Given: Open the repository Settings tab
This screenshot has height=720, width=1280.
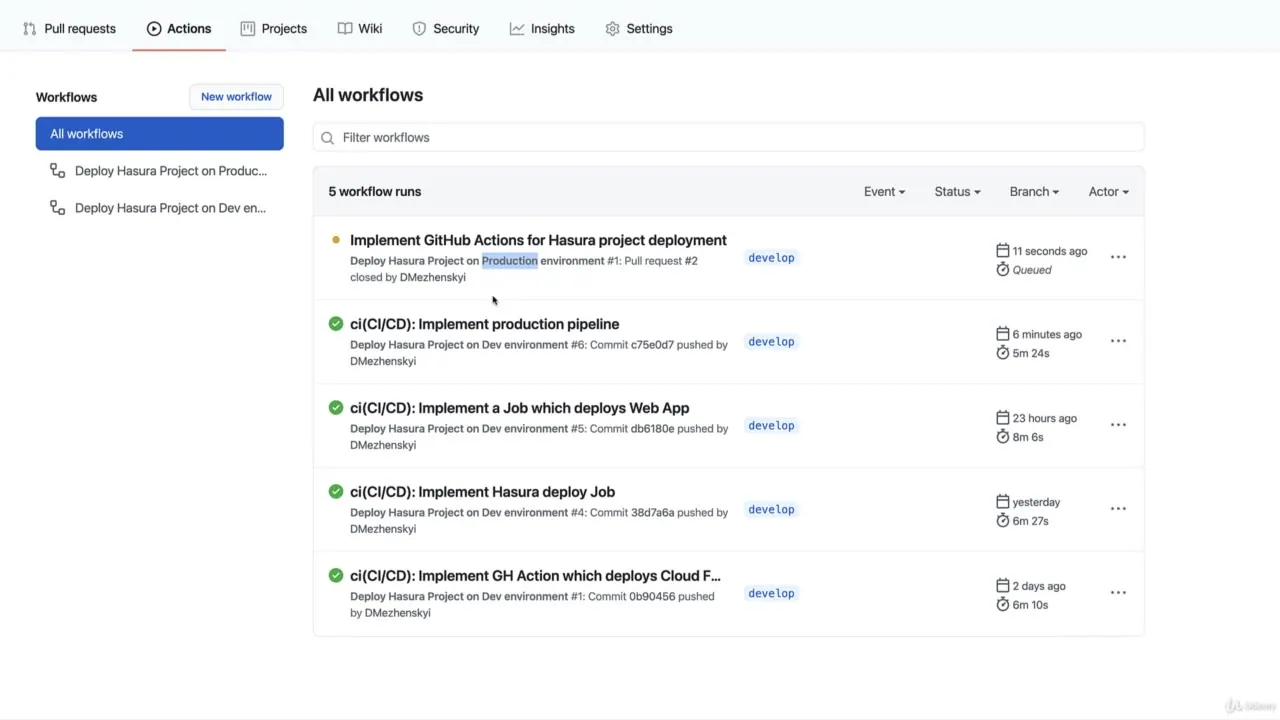Looking at the screenshot, I should pyautogui.click(x=639, y=28).
